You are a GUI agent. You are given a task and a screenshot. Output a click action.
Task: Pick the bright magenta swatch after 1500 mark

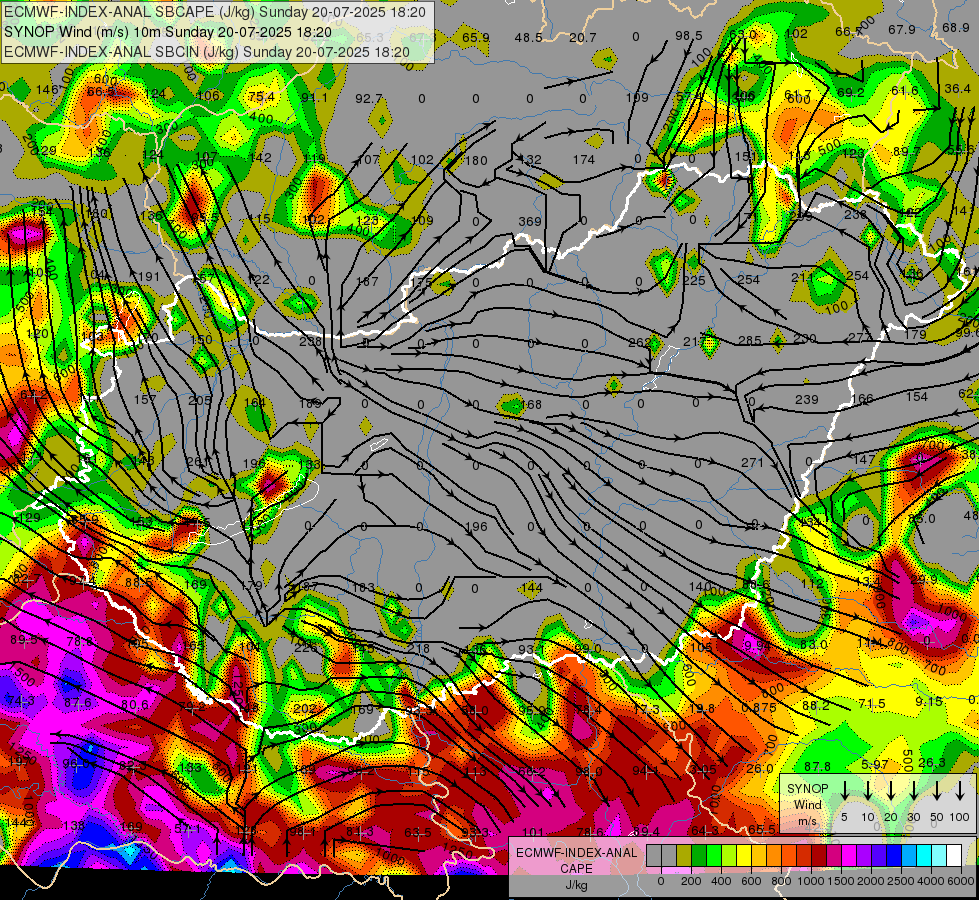(849, 855)
